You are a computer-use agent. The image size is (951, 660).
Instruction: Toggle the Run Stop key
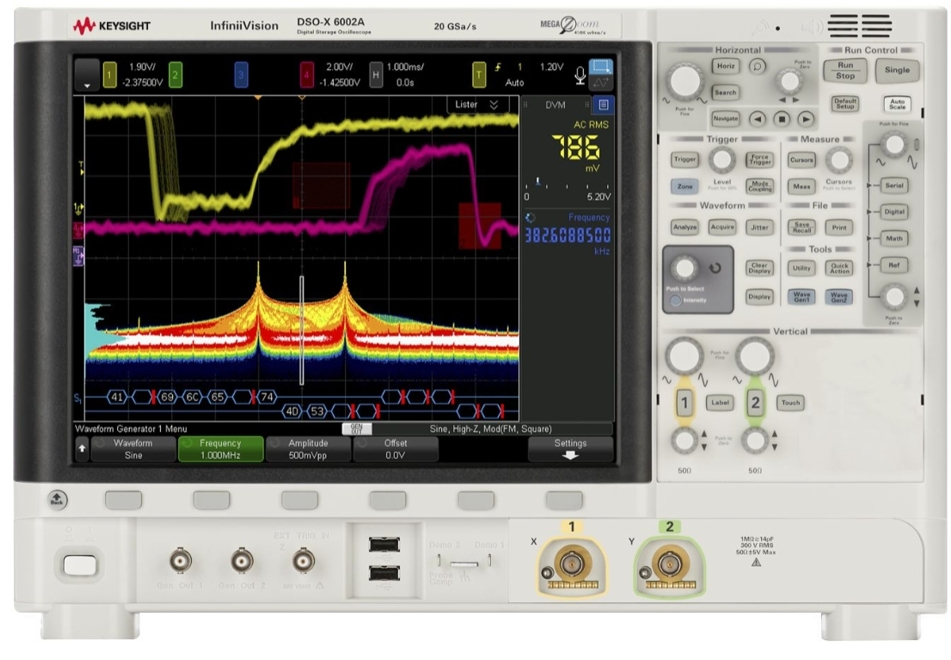(x=845, y=70)
